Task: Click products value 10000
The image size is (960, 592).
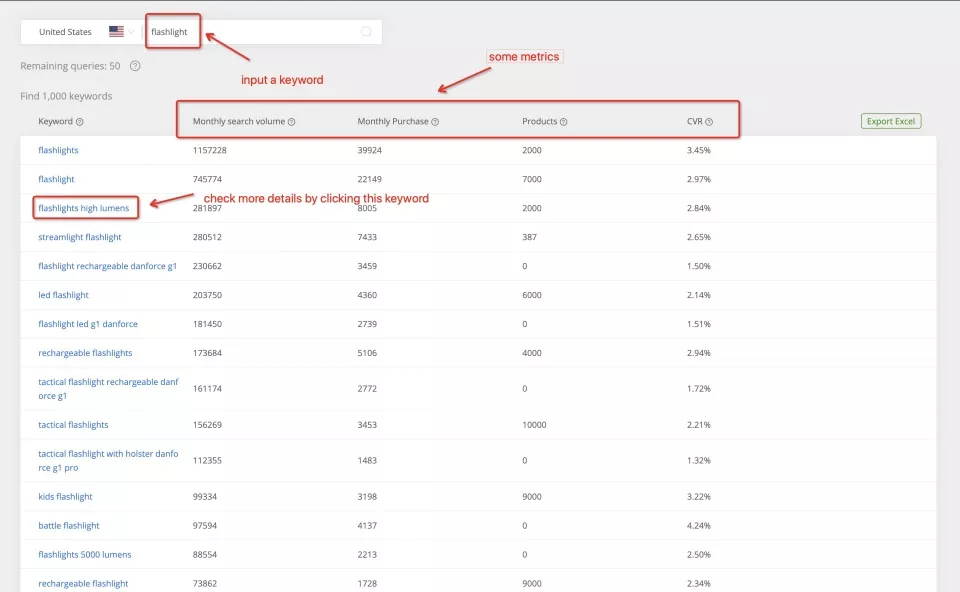Action: tap(534, 425)
